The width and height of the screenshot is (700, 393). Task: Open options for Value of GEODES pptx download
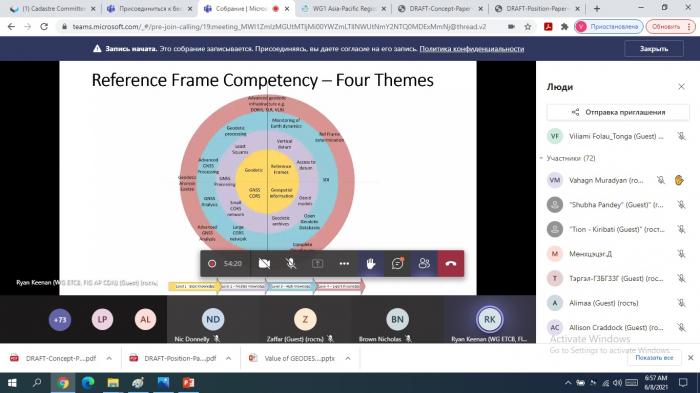(x=348, y=358)
